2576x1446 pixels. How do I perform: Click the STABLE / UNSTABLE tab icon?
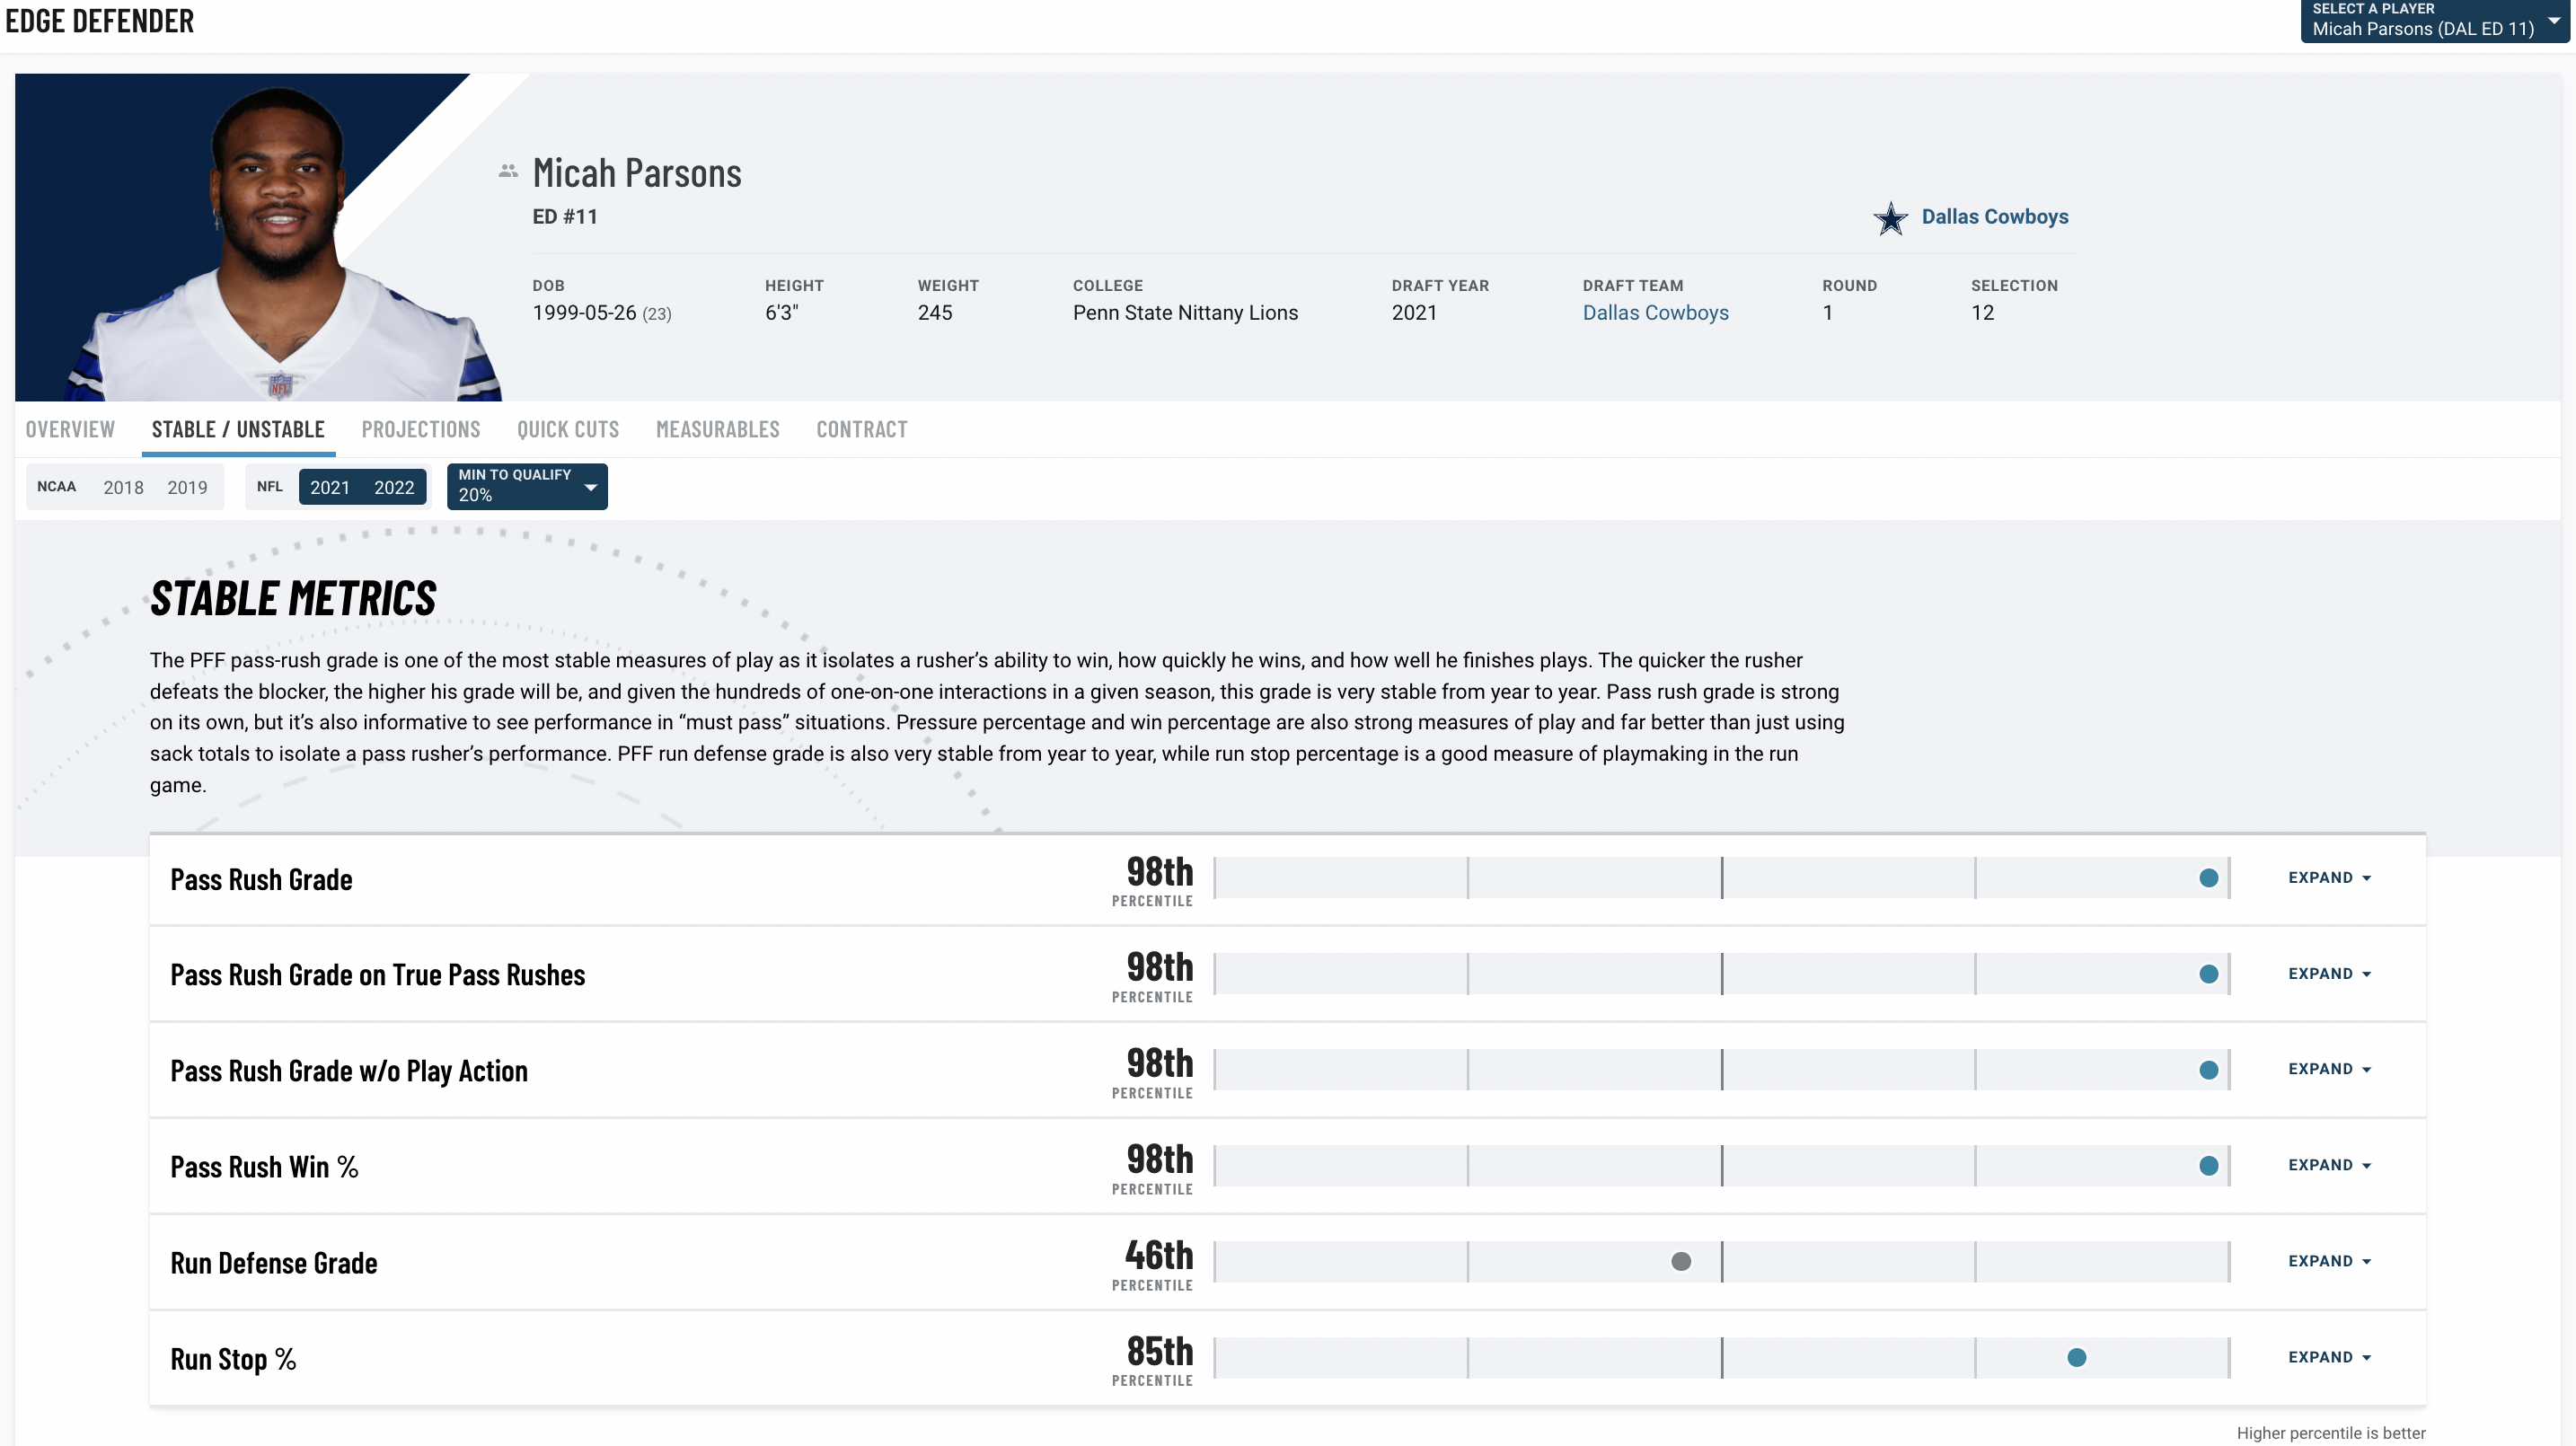point(237,428)
